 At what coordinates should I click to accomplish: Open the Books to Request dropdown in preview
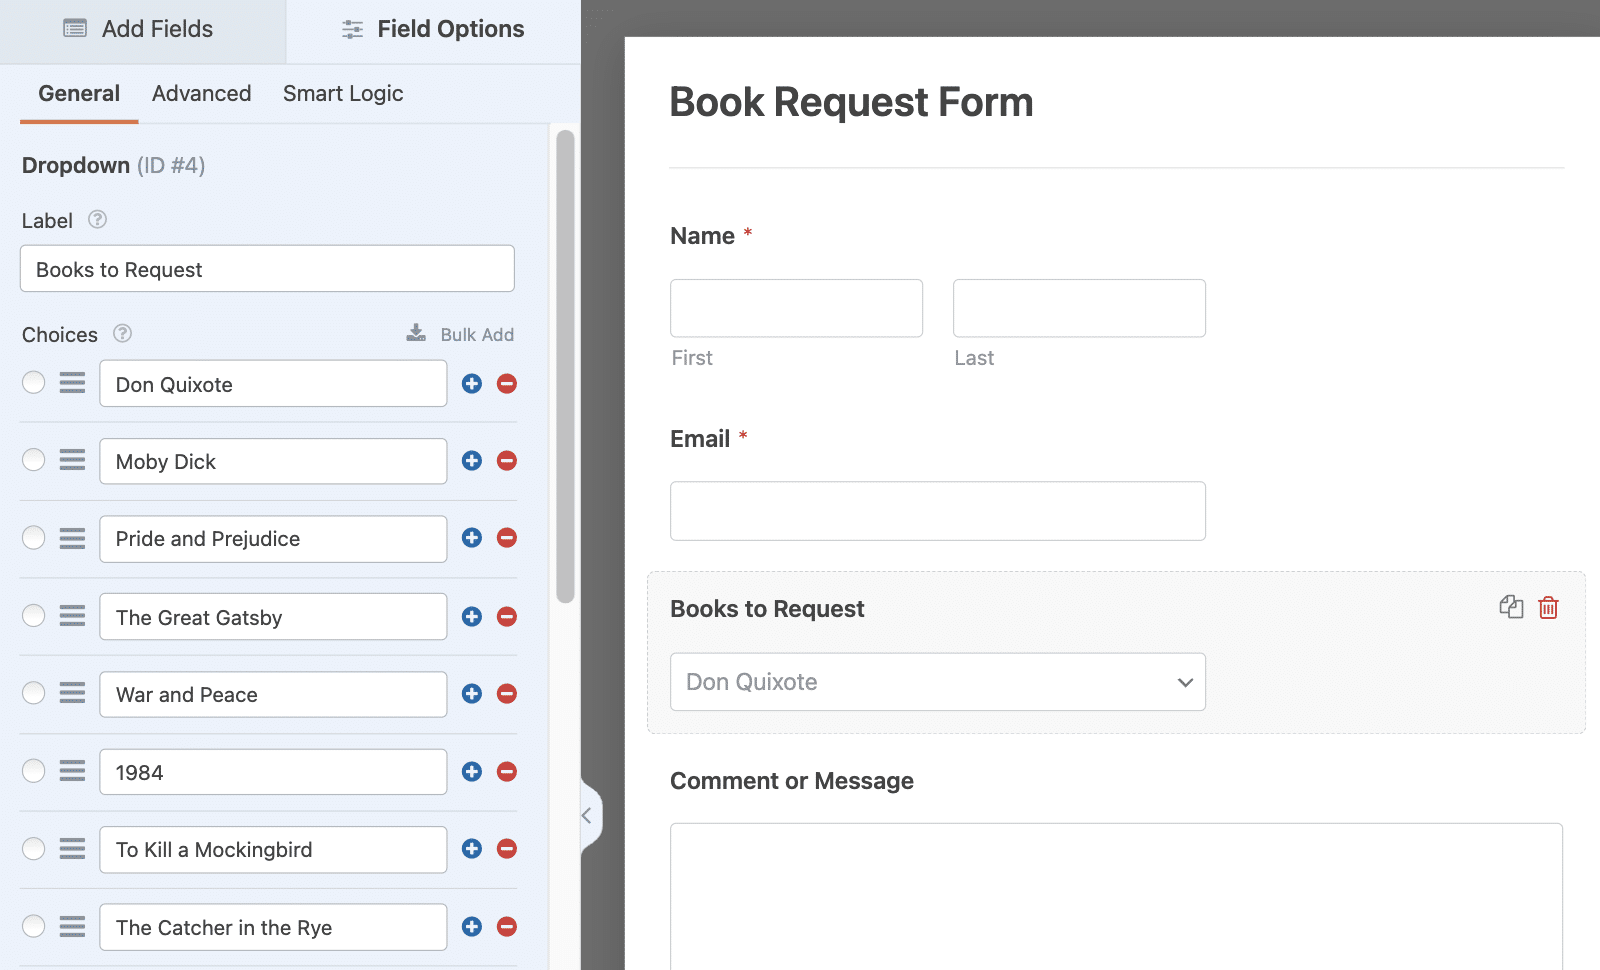pos(937,682)
